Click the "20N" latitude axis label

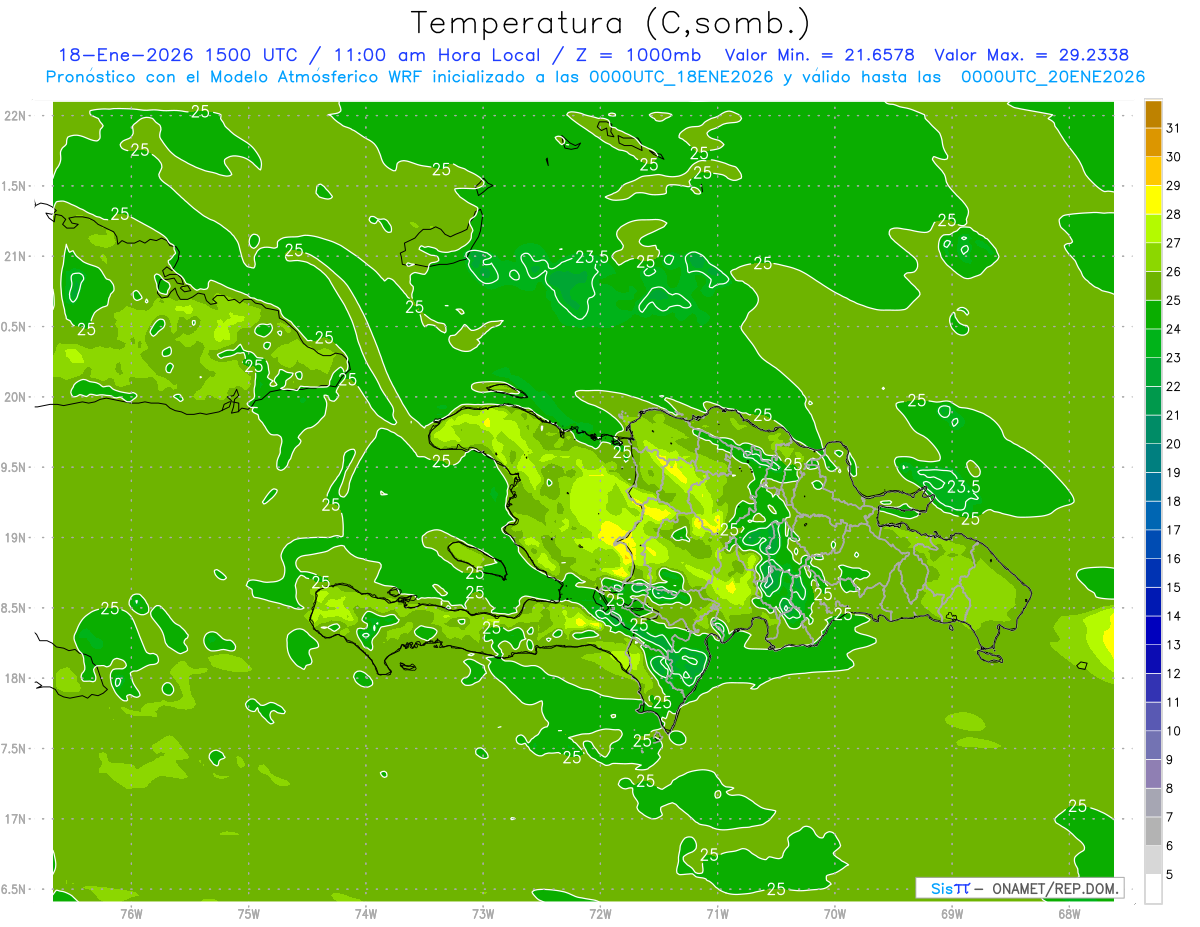tap(16, 397)
